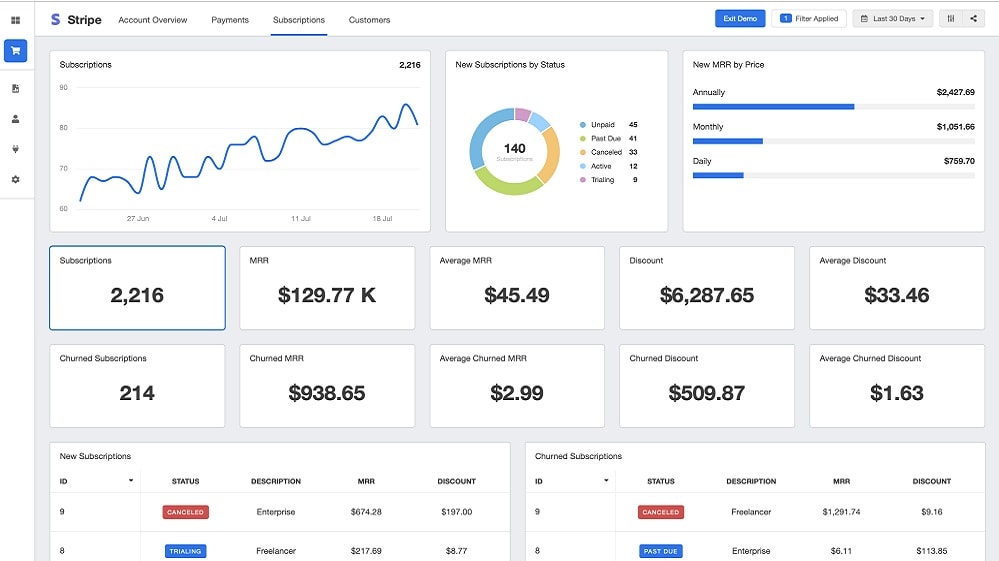Select the Average Churned MRR $2.99 card
This screenshot has width=999, height=561.
pos(517,386)
